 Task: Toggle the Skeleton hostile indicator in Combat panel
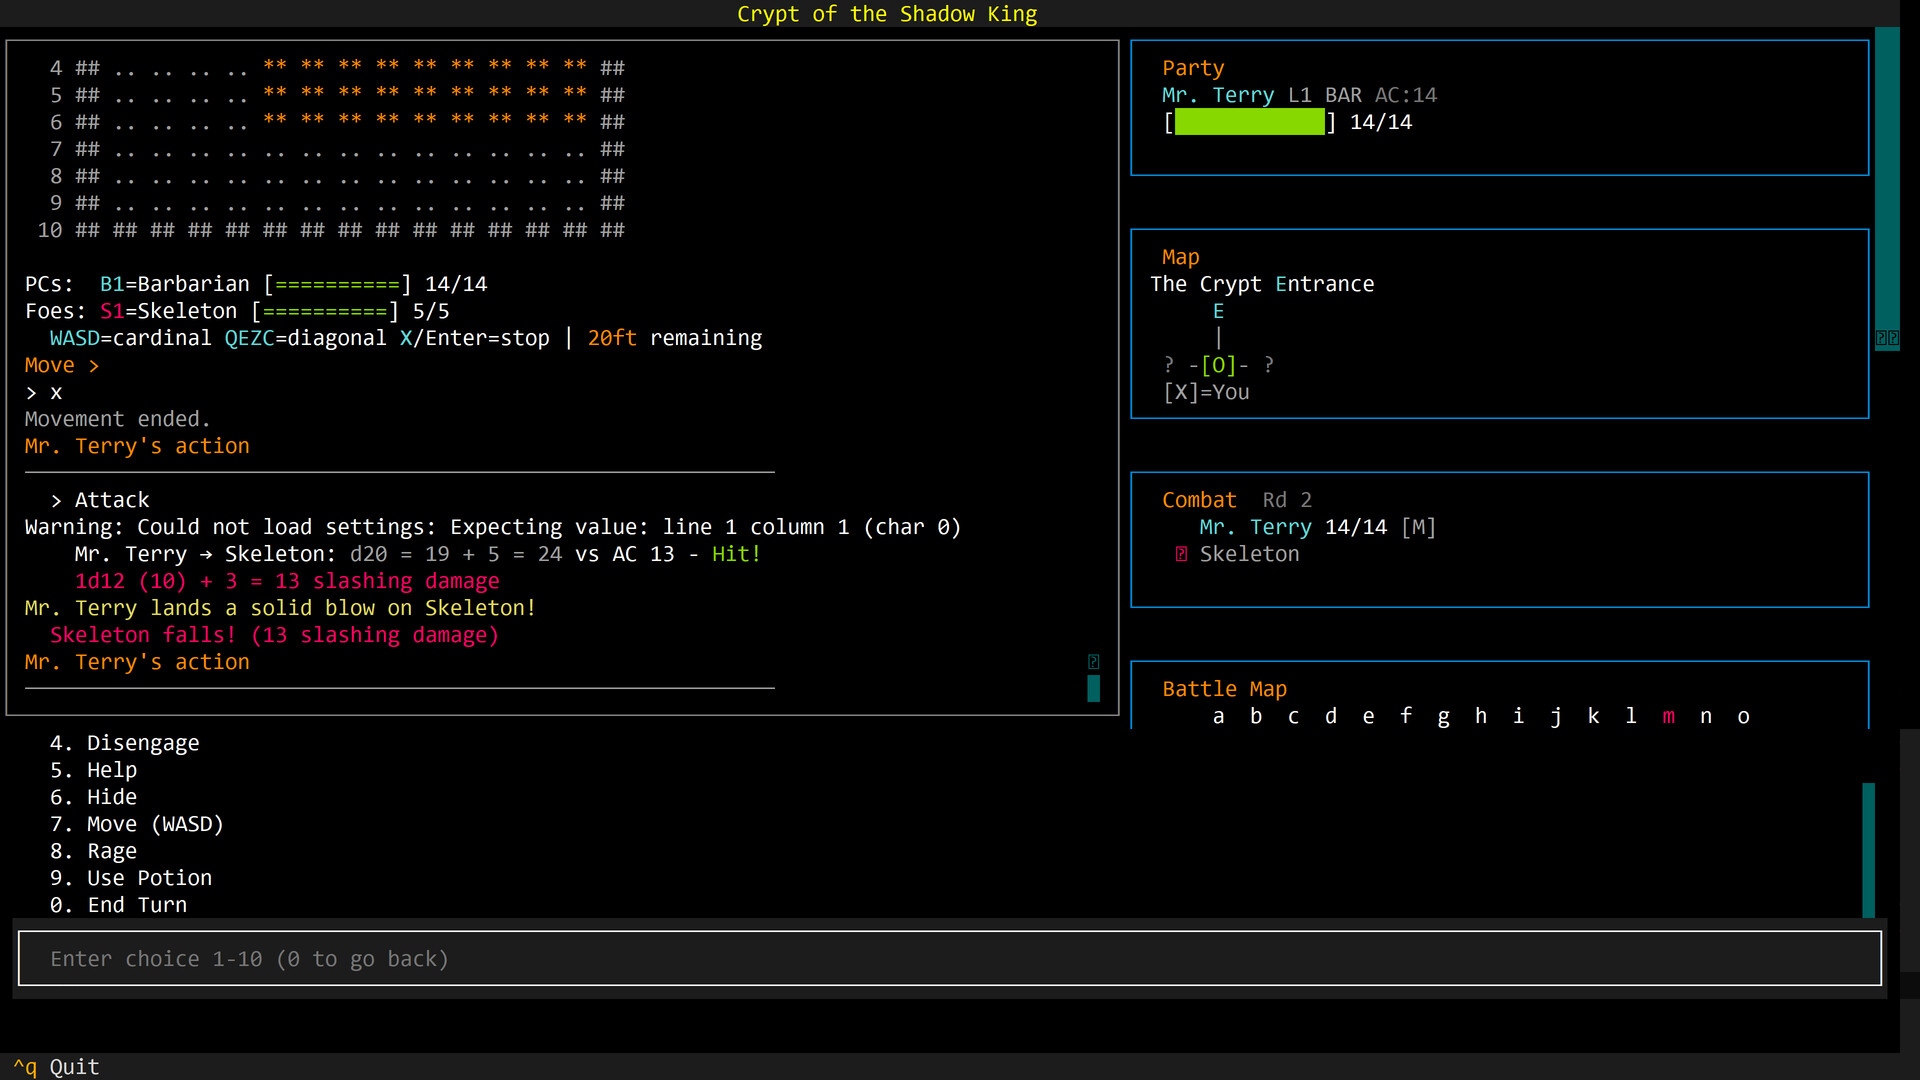pos(1182,553)
